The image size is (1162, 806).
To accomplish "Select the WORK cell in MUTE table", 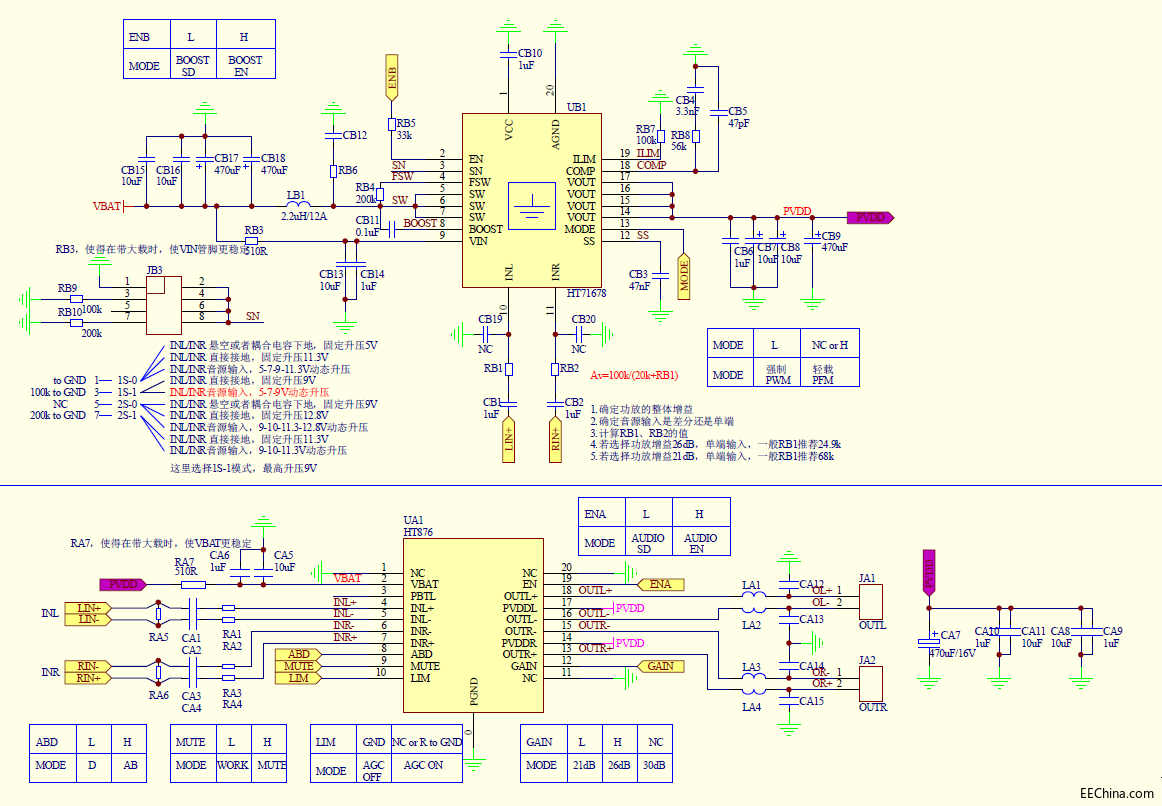I will tap(233, 767).
